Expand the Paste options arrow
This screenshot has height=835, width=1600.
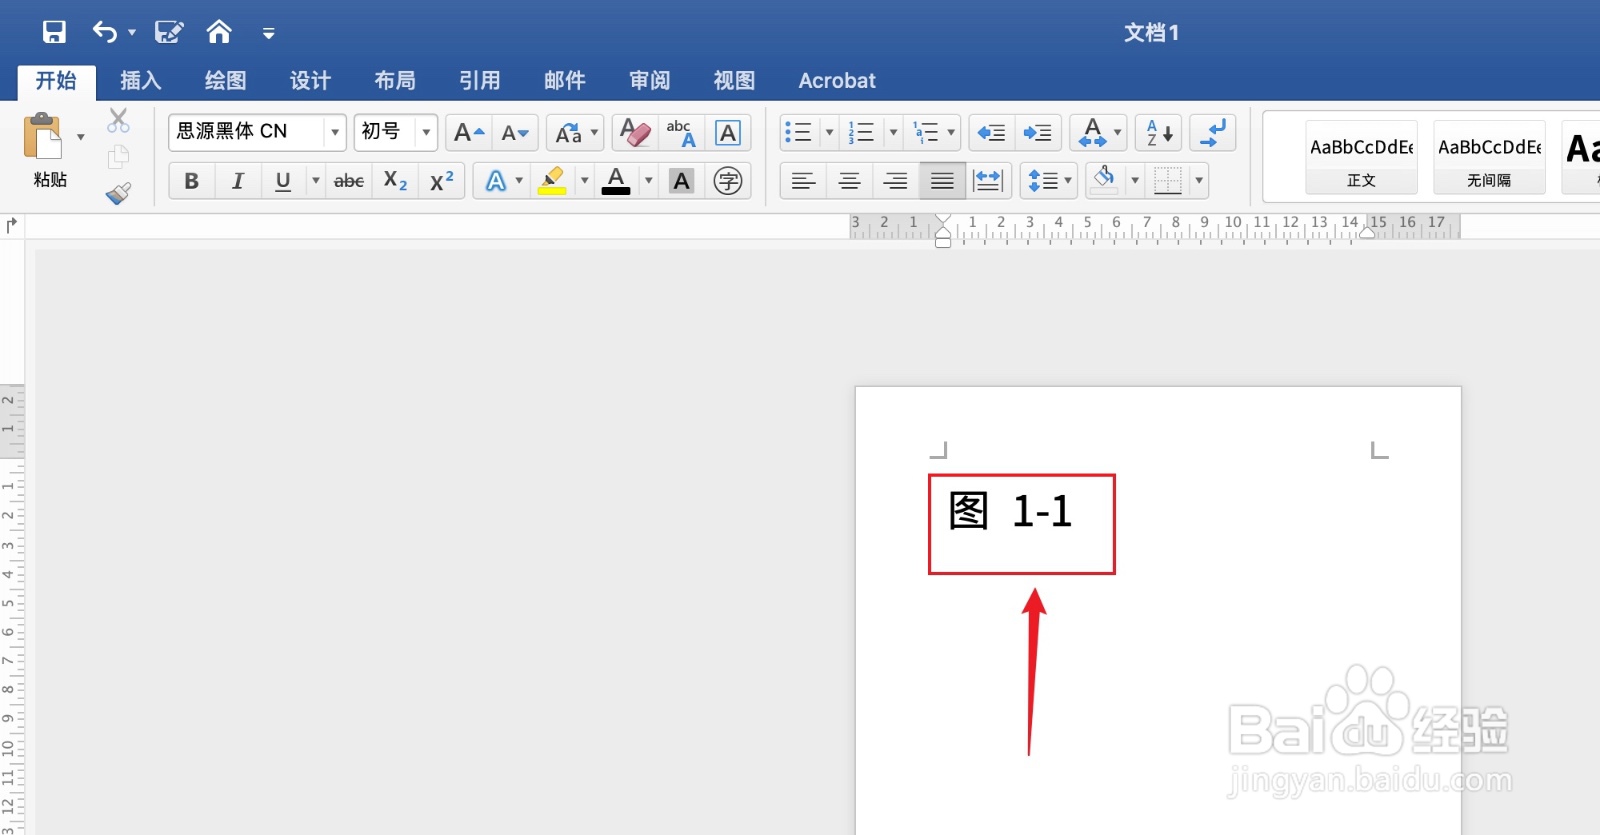tap(81, 137)
